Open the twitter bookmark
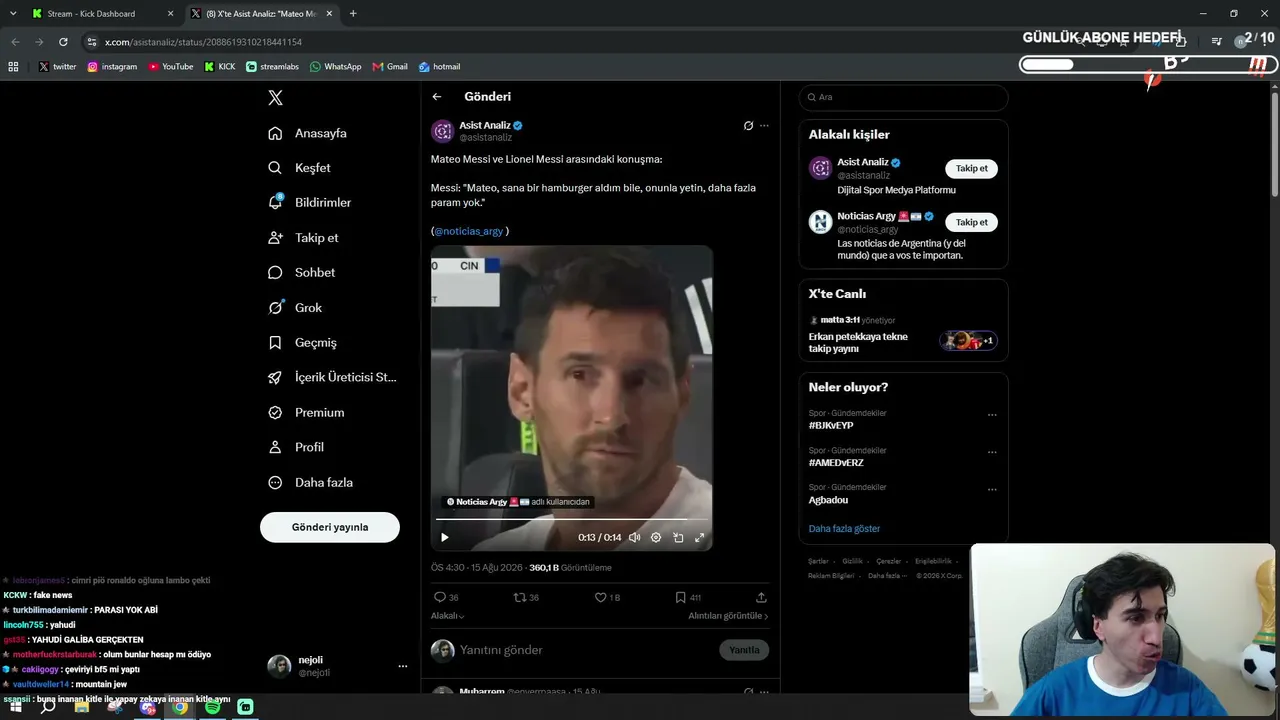Screen dimensions: 1280x720 tap(57, 67)
